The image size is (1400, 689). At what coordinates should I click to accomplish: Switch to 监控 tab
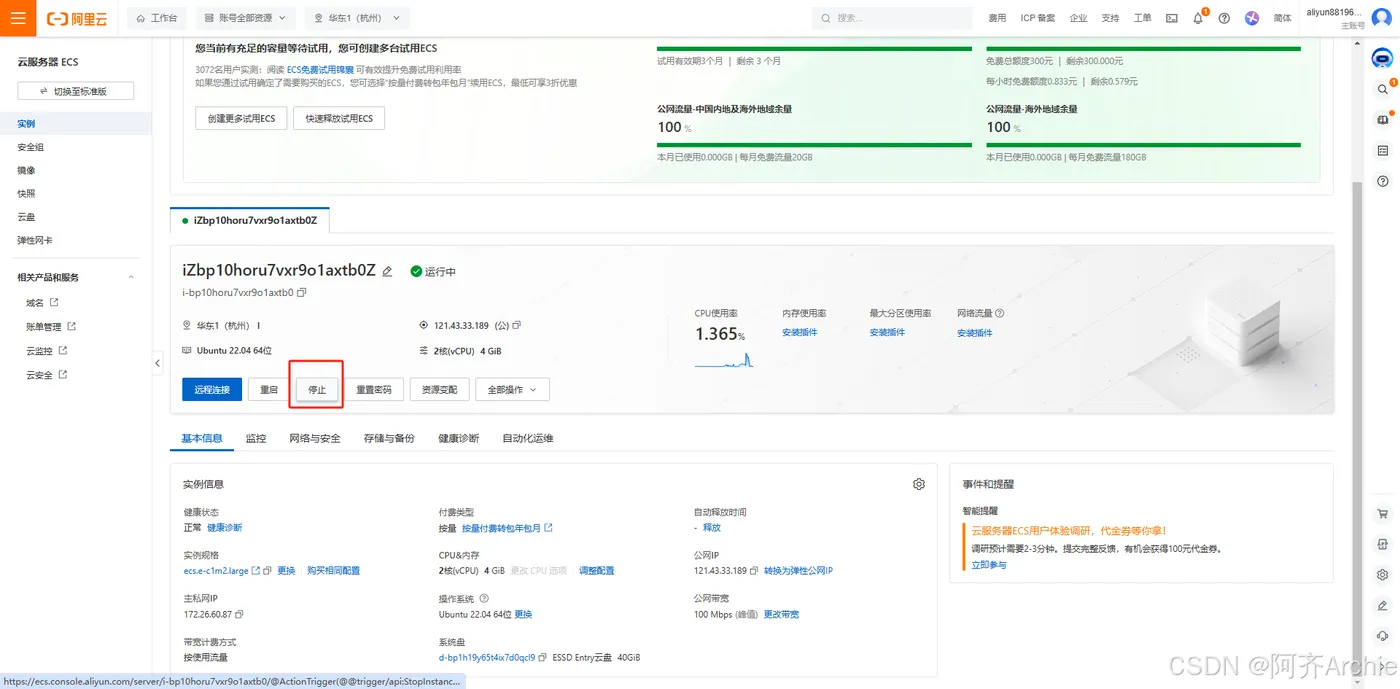[256, 438]
